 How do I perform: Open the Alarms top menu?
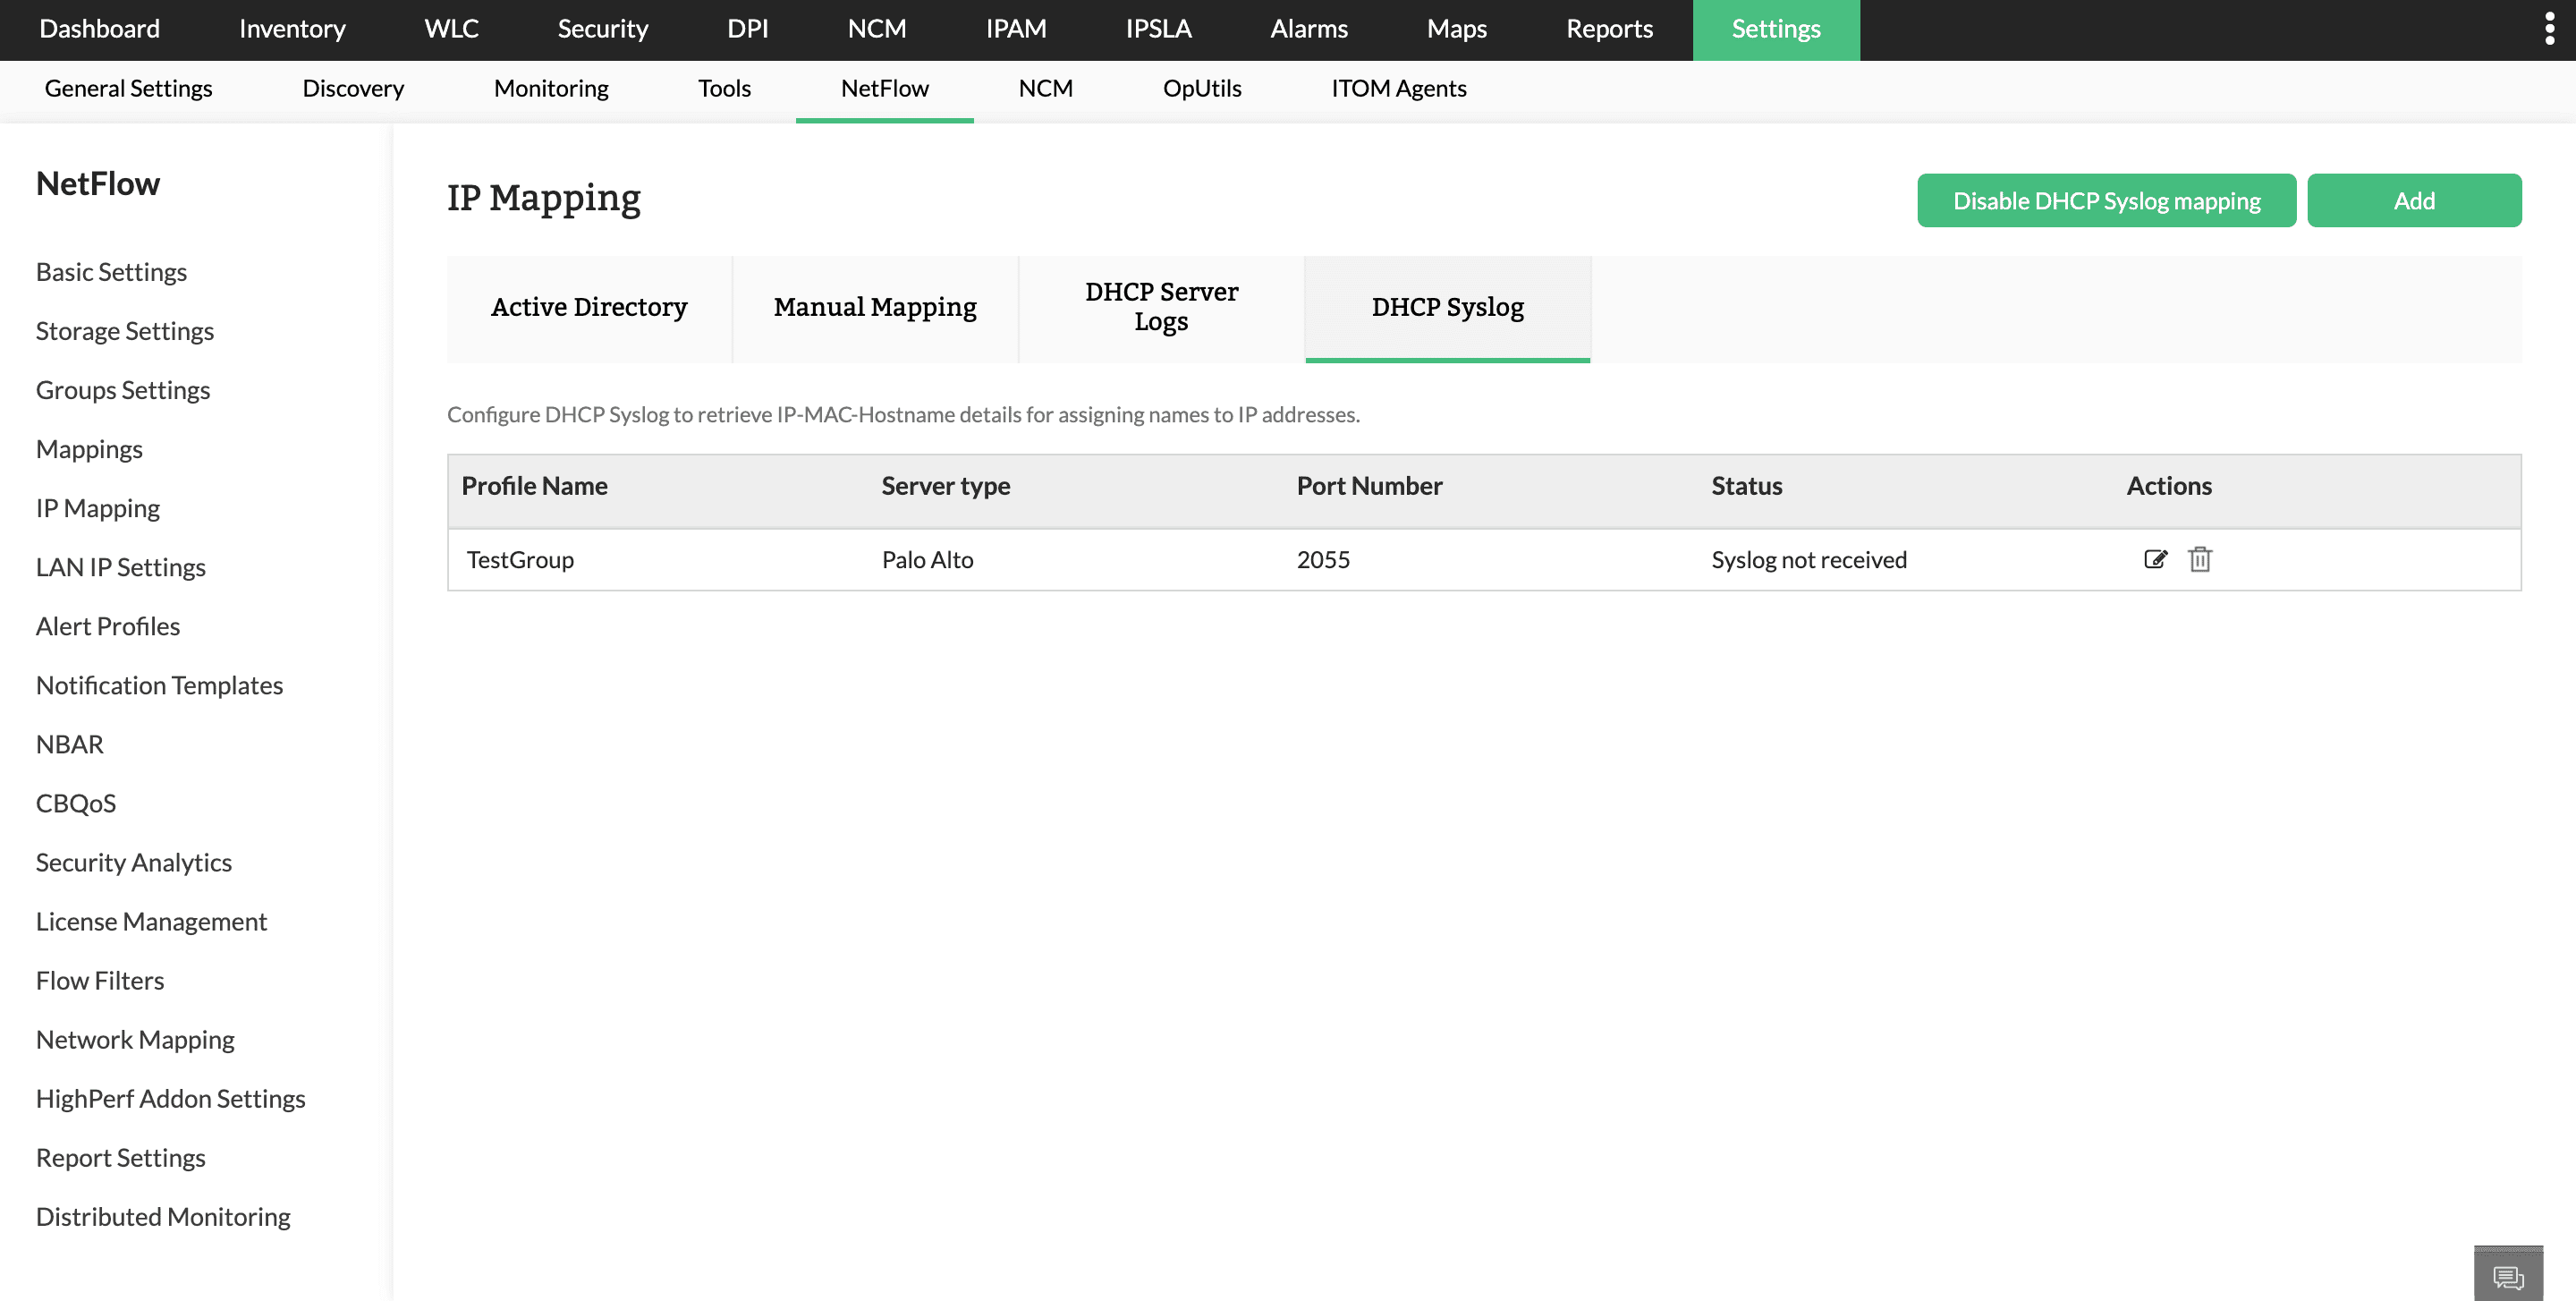(x=1308, y=29)
